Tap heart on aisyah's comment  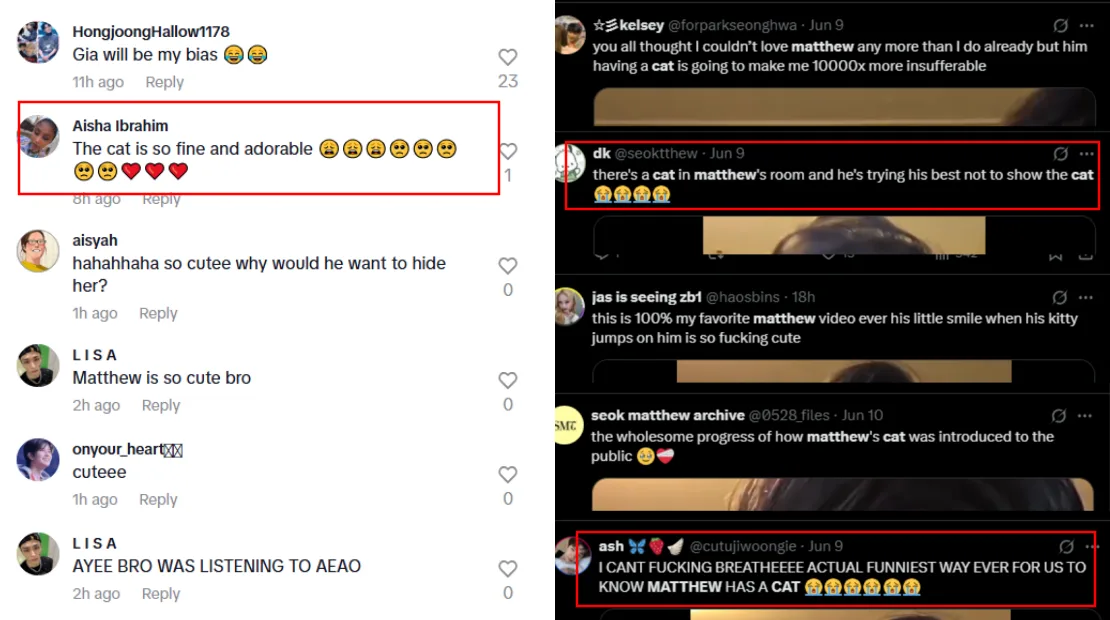pos(508,266)
